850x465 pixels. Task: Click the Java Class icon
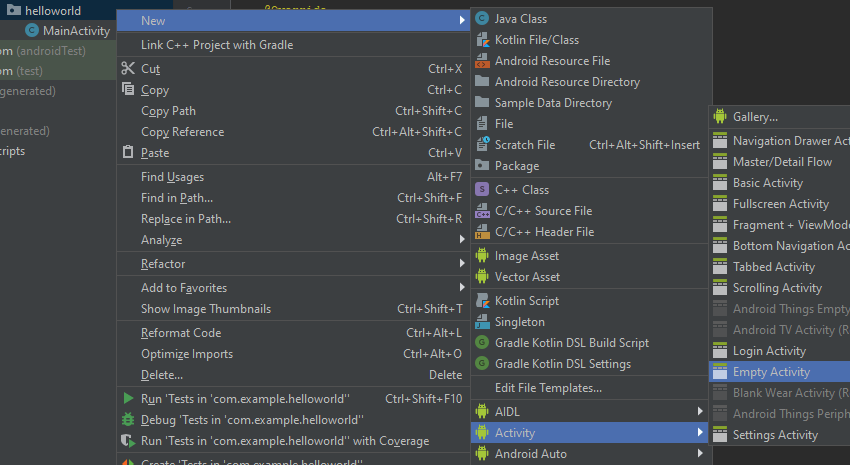pos(482,19)
